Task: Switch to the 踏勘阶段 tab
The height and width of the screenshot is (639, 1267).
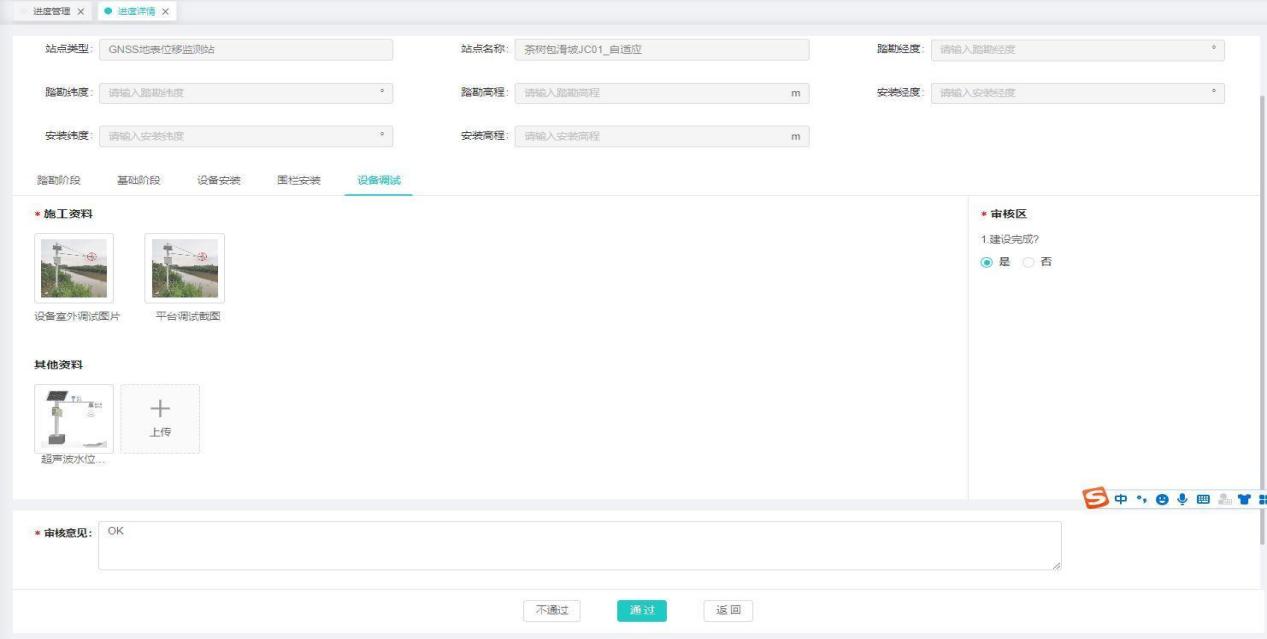Action: click(x=58, y=180)
